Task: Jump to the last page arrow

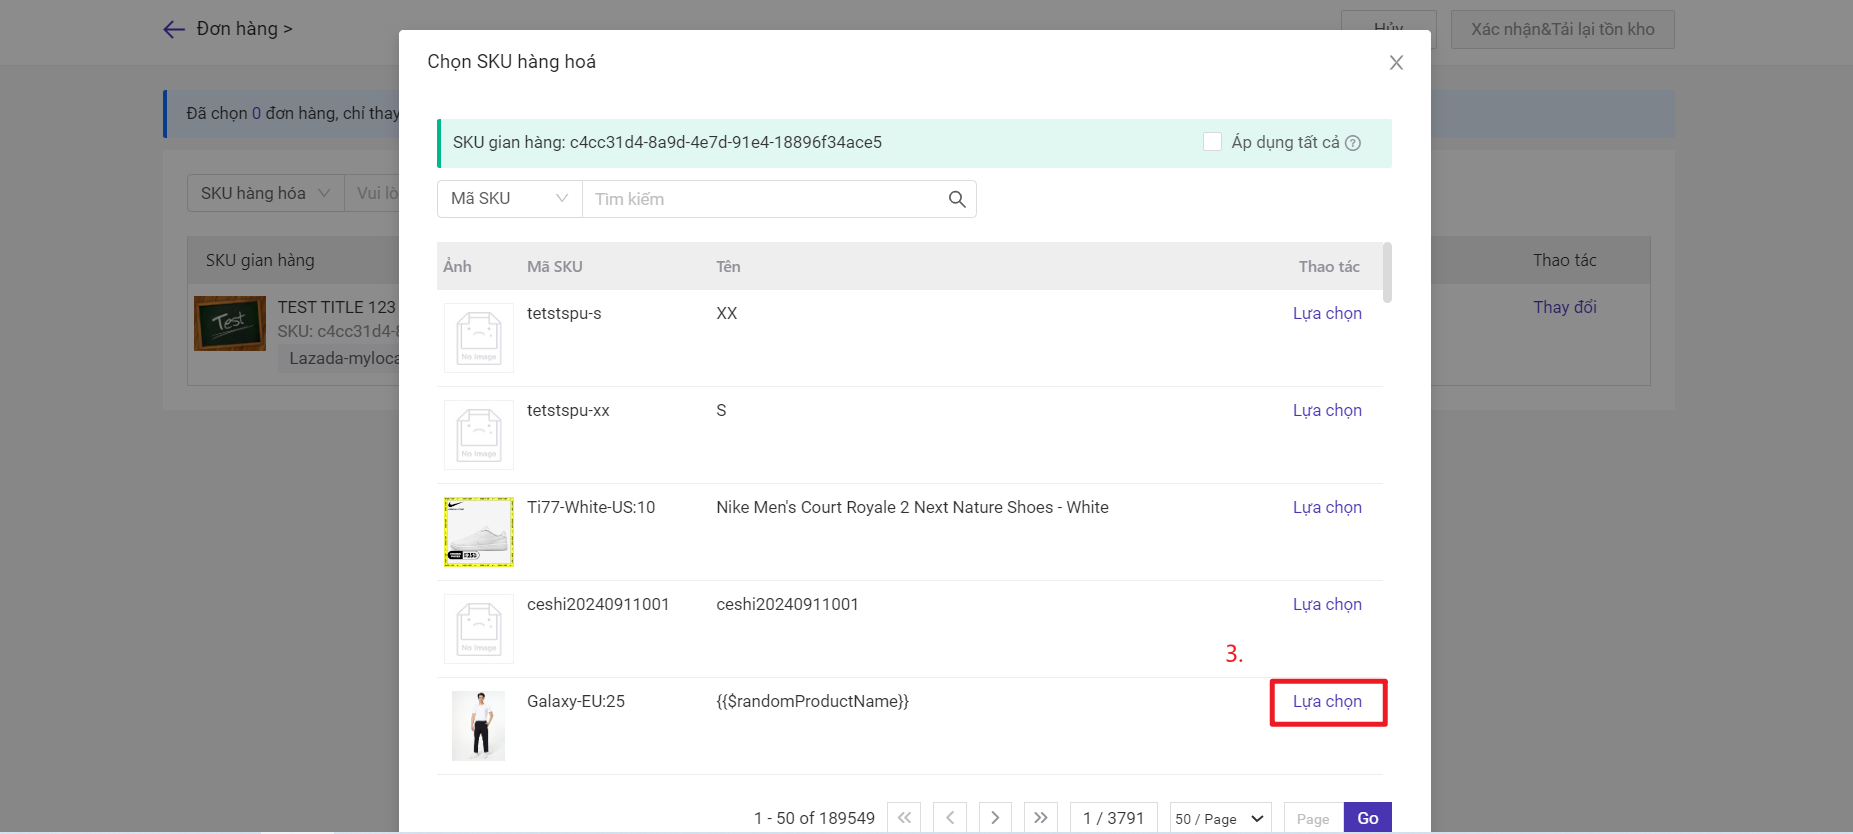Action: (x=1041, y=818)
